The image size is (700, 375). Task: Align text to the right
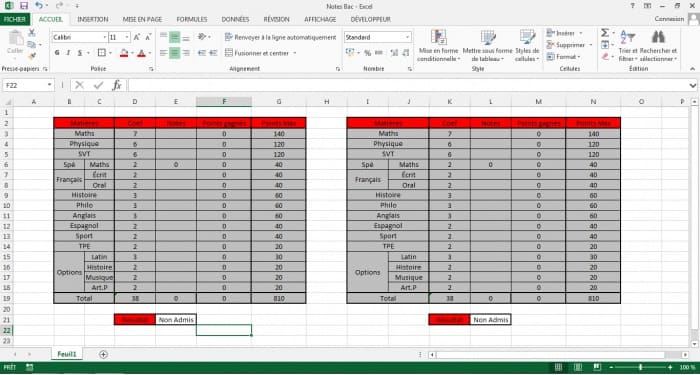tap(186, 53)
